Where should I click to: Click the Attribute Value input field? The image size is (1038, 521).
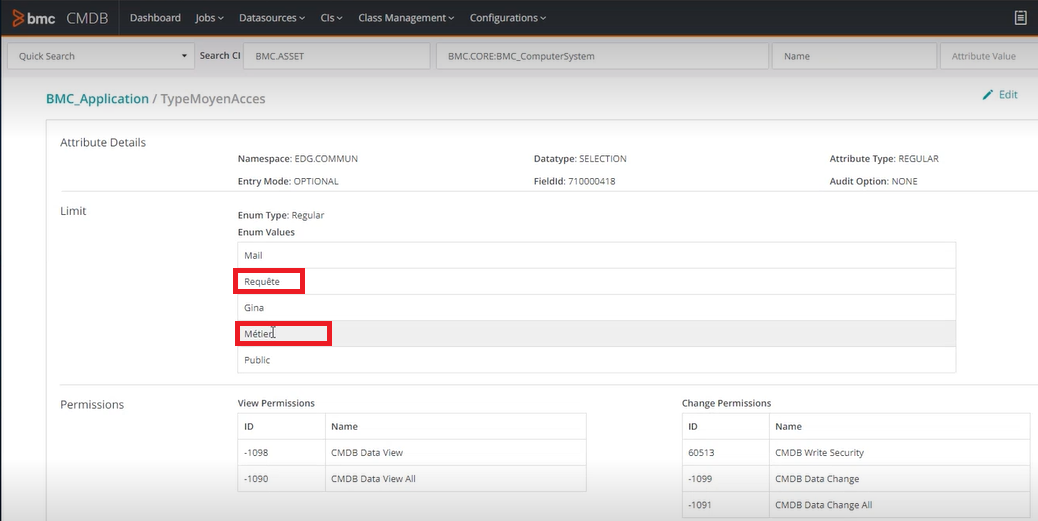(x=989, y=56)
